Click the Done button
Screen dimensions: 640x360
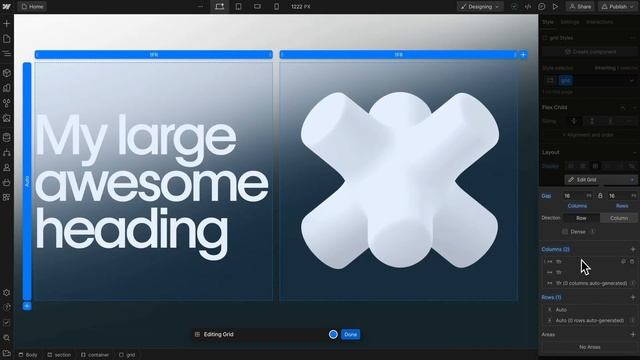click(351, 334)
